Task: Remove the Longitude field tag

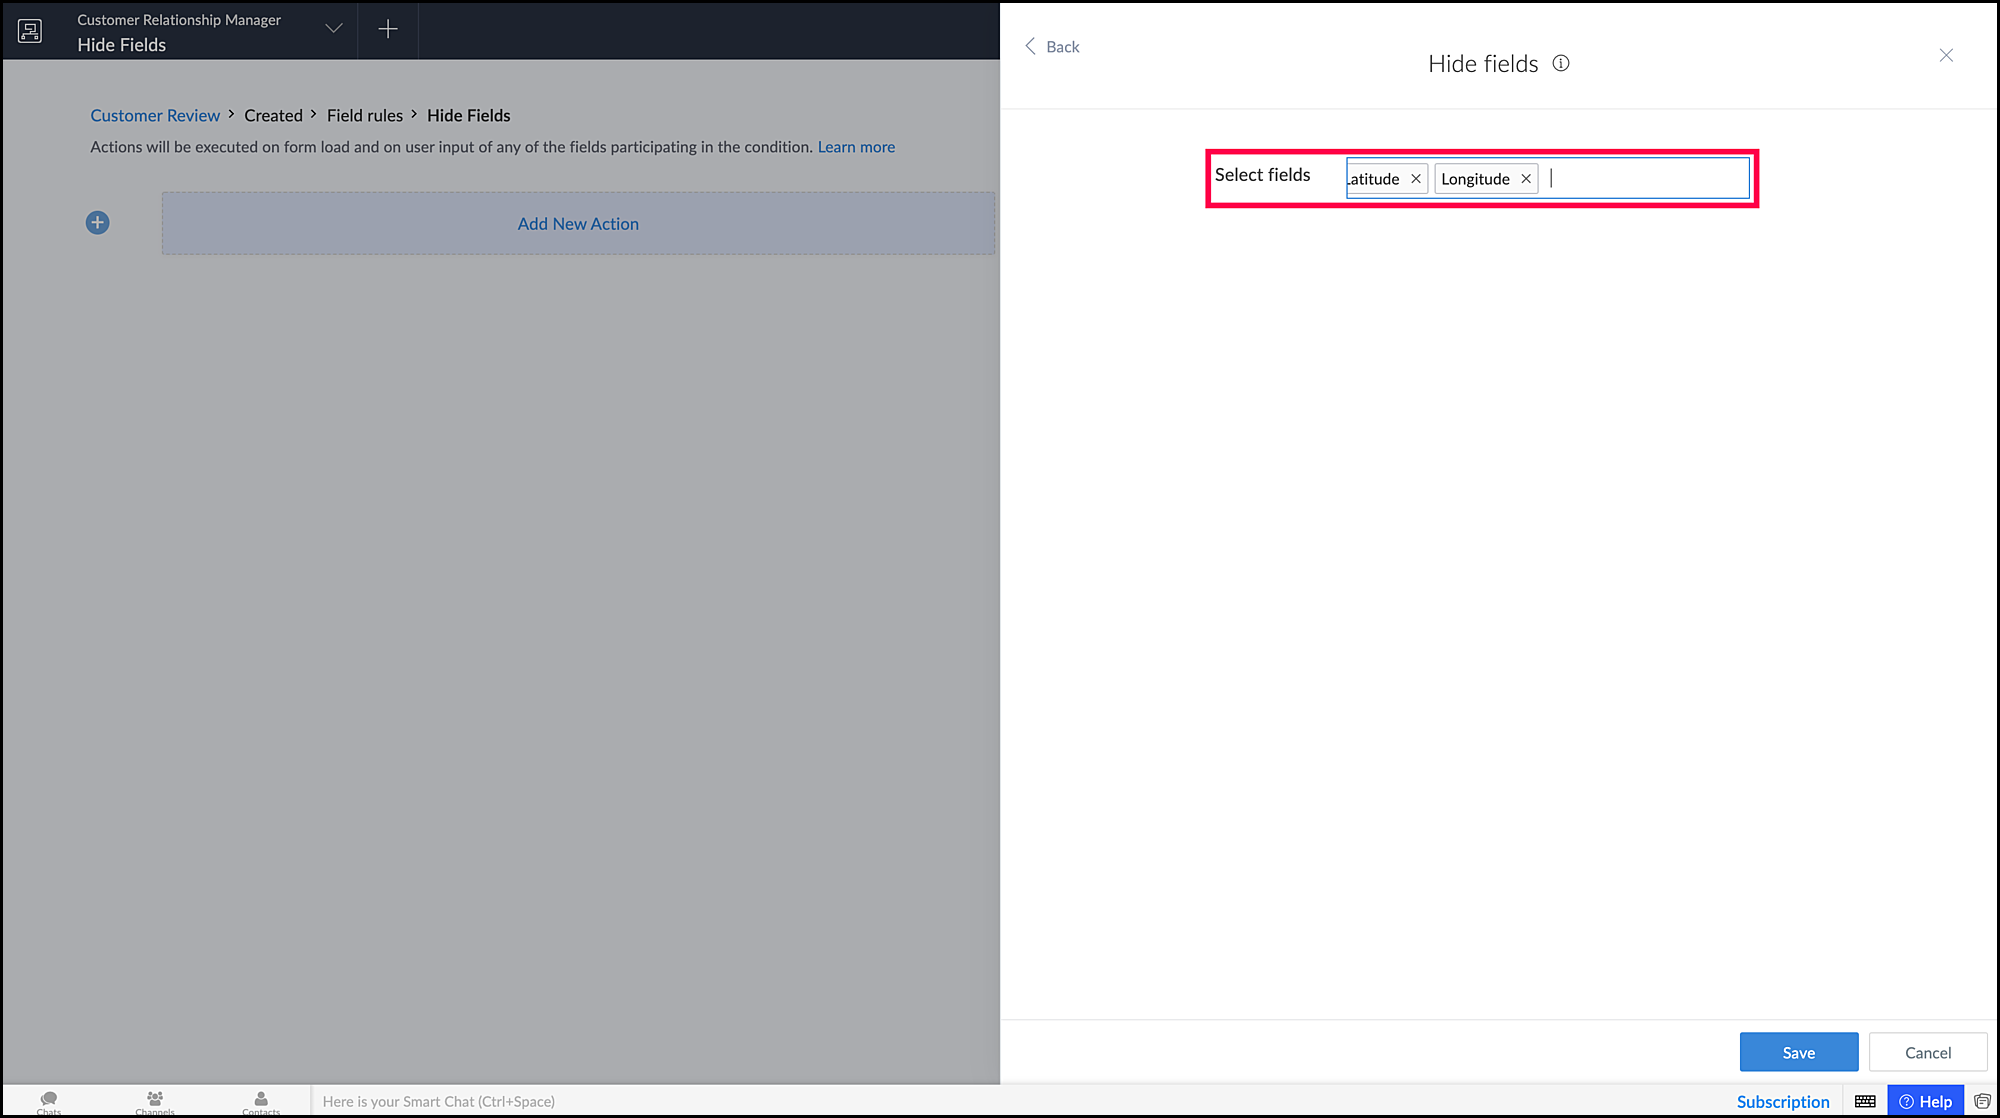Action: [1526, 179]
